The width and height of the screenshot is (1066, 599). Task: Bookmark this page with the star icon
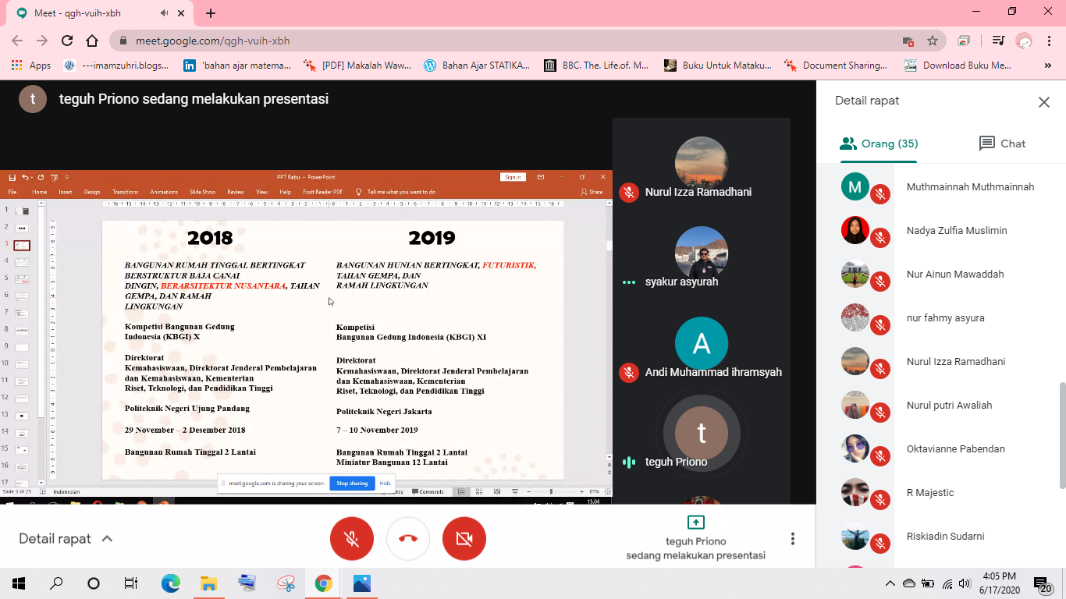pos(932,41)
